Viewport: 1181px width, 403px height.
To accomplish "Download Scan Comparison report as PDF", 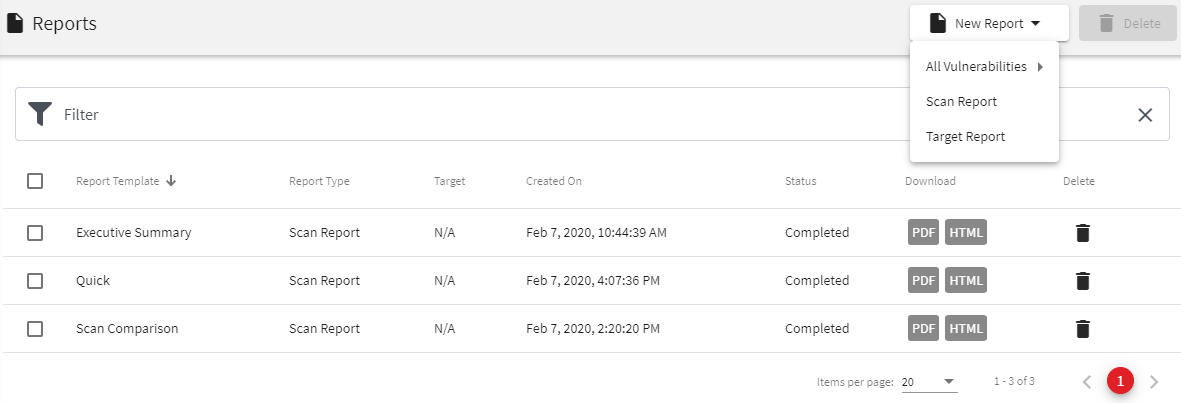I will pyautogui.click(x=923, y=328).
